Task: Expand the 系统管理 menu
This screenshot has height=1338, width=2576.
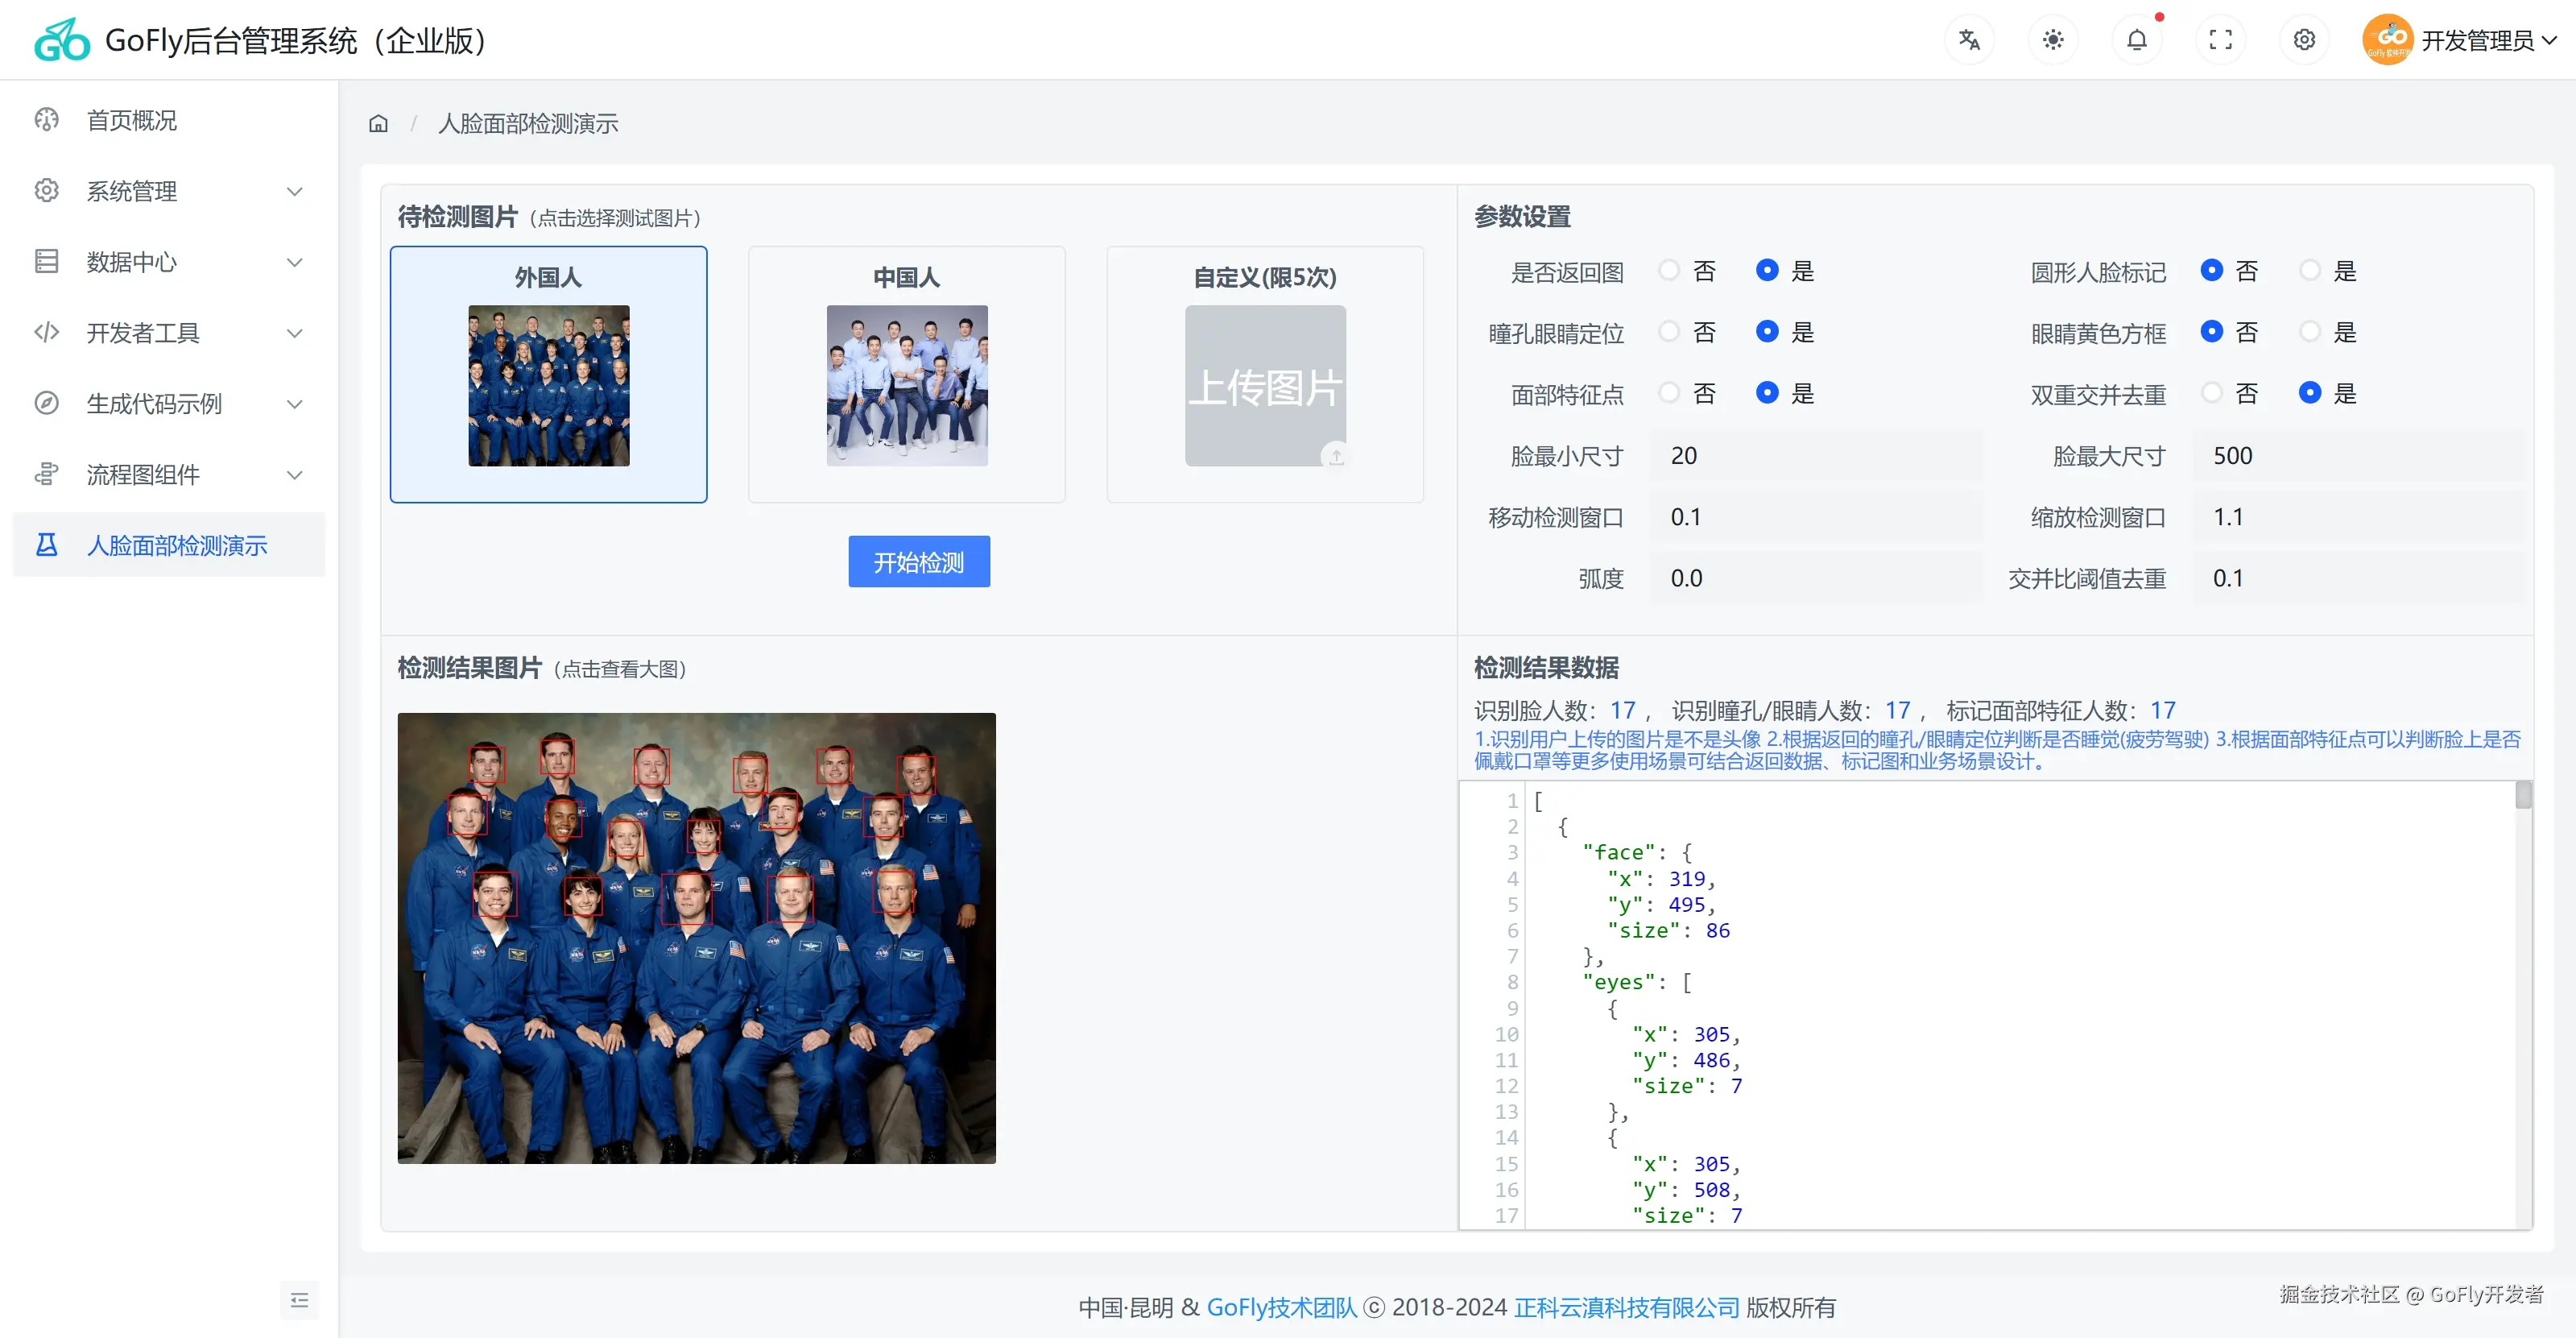Action: (168, 191)
